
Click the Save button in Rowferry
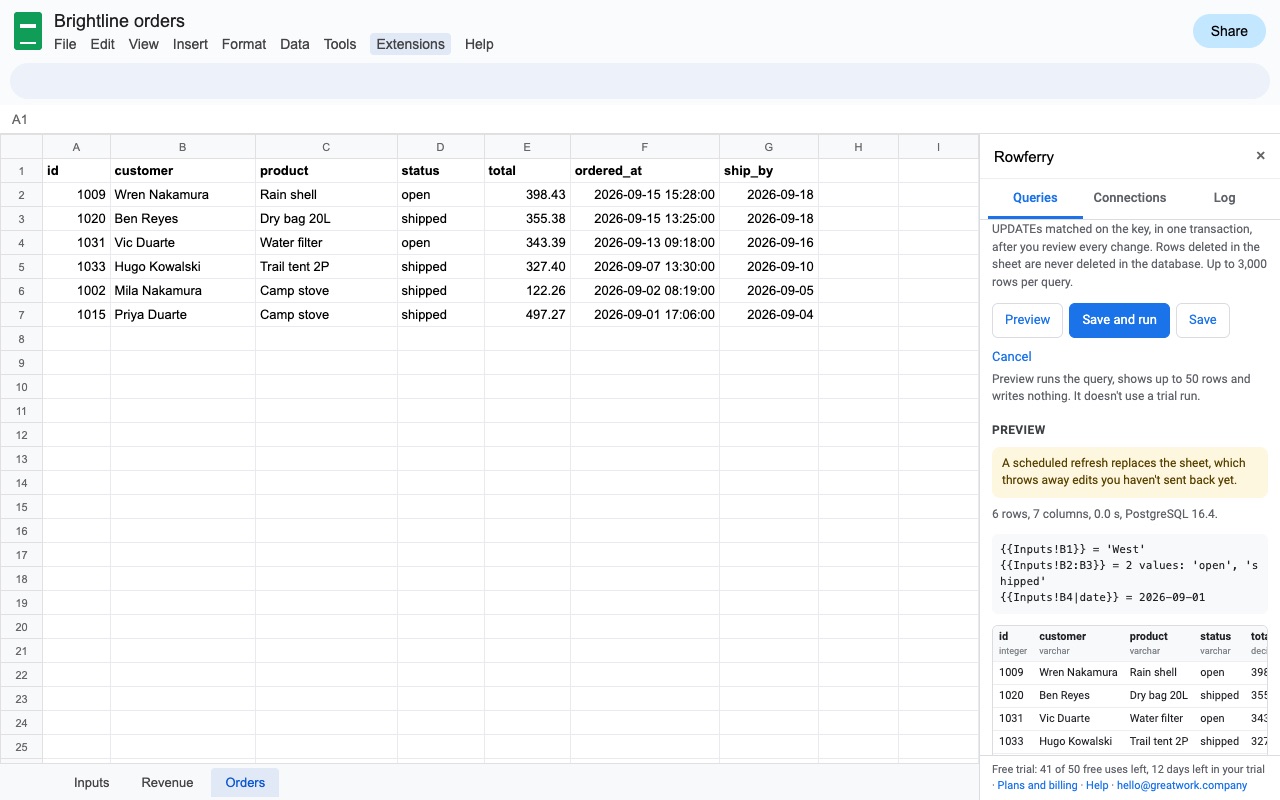(1203, 320)
